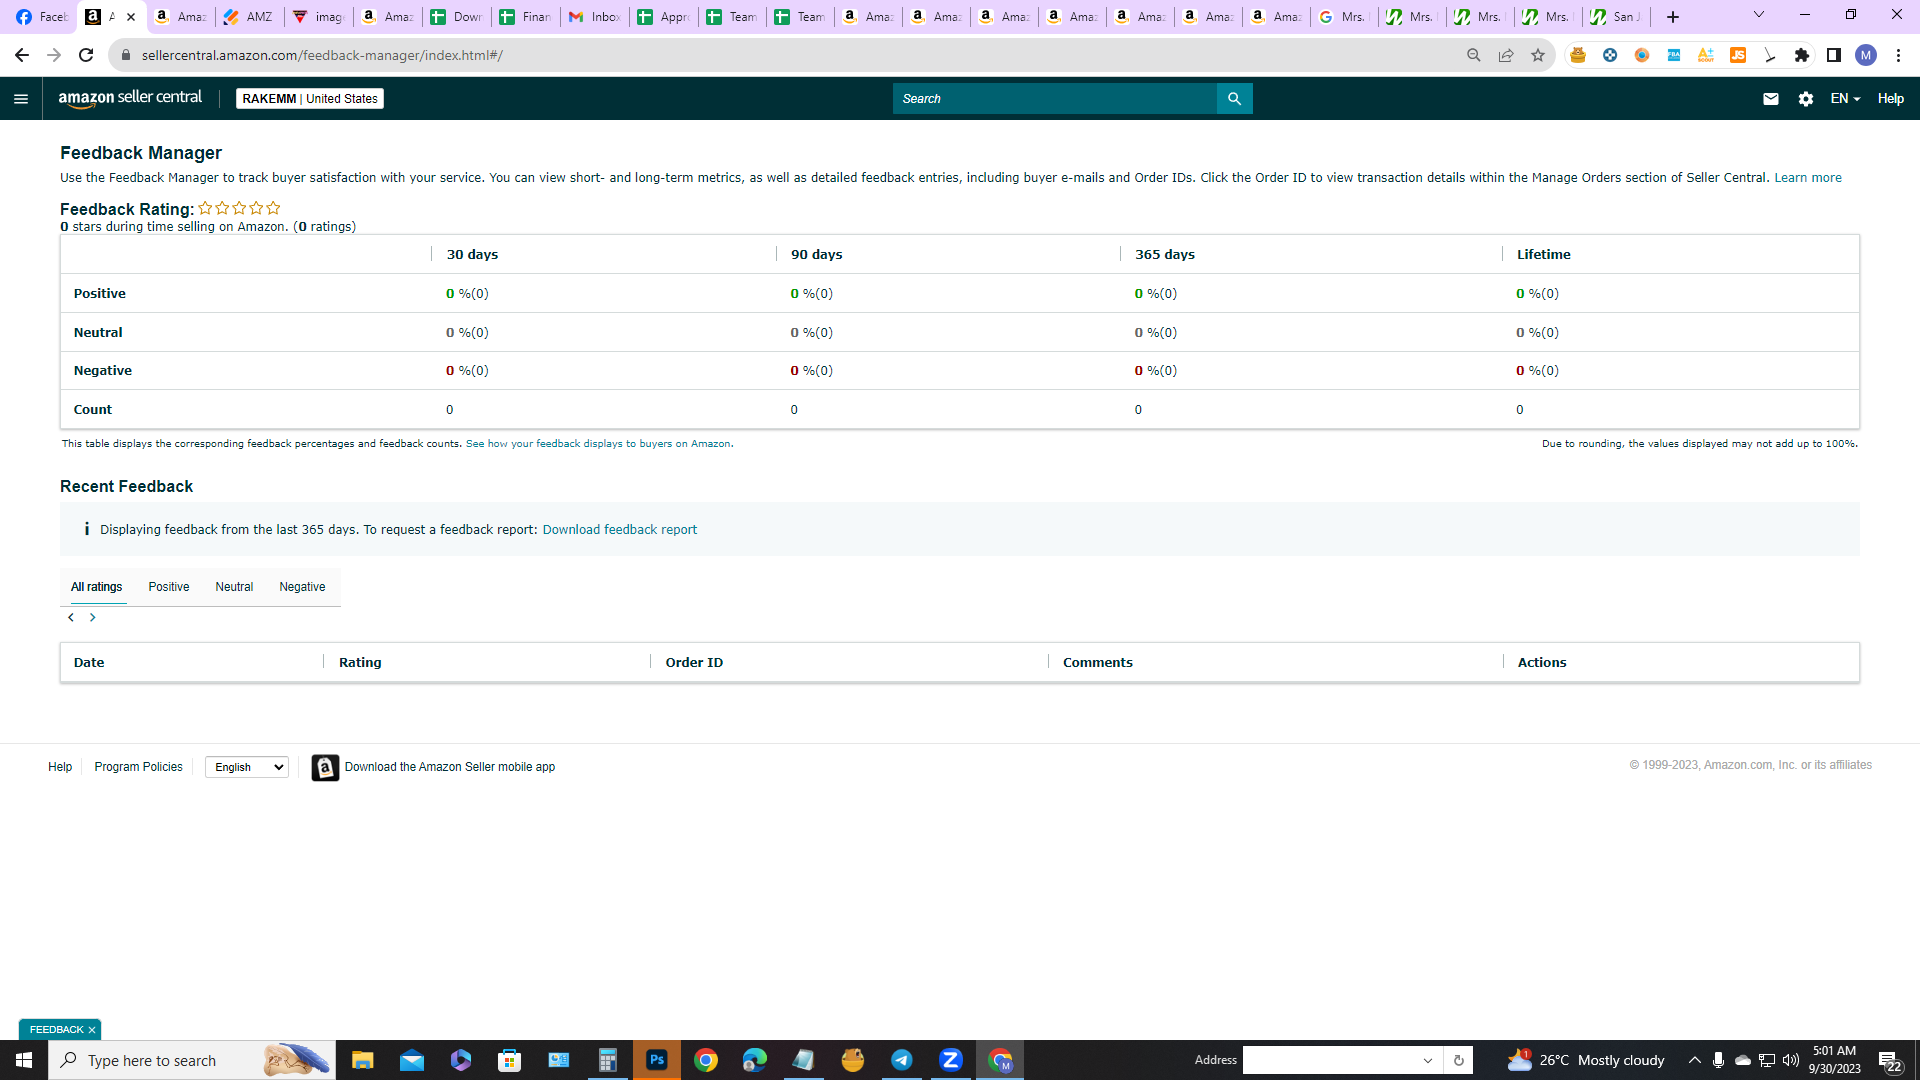The image size is (1920, 1080).
Task: Open 'See how your feedback displays' link
Action: [599, 444]
